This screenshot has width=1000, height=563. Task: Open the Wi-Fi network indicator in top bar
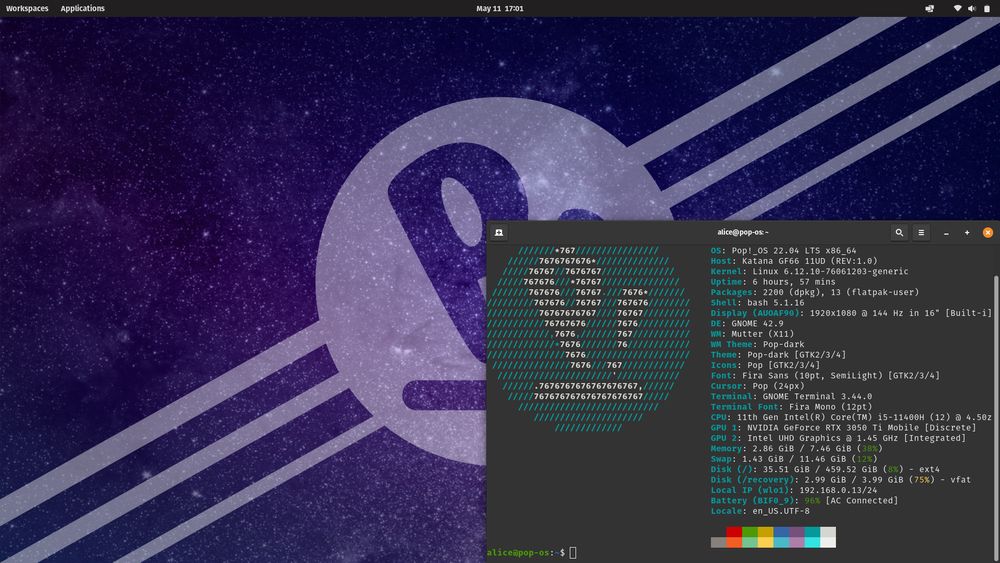tap(957, 8)
